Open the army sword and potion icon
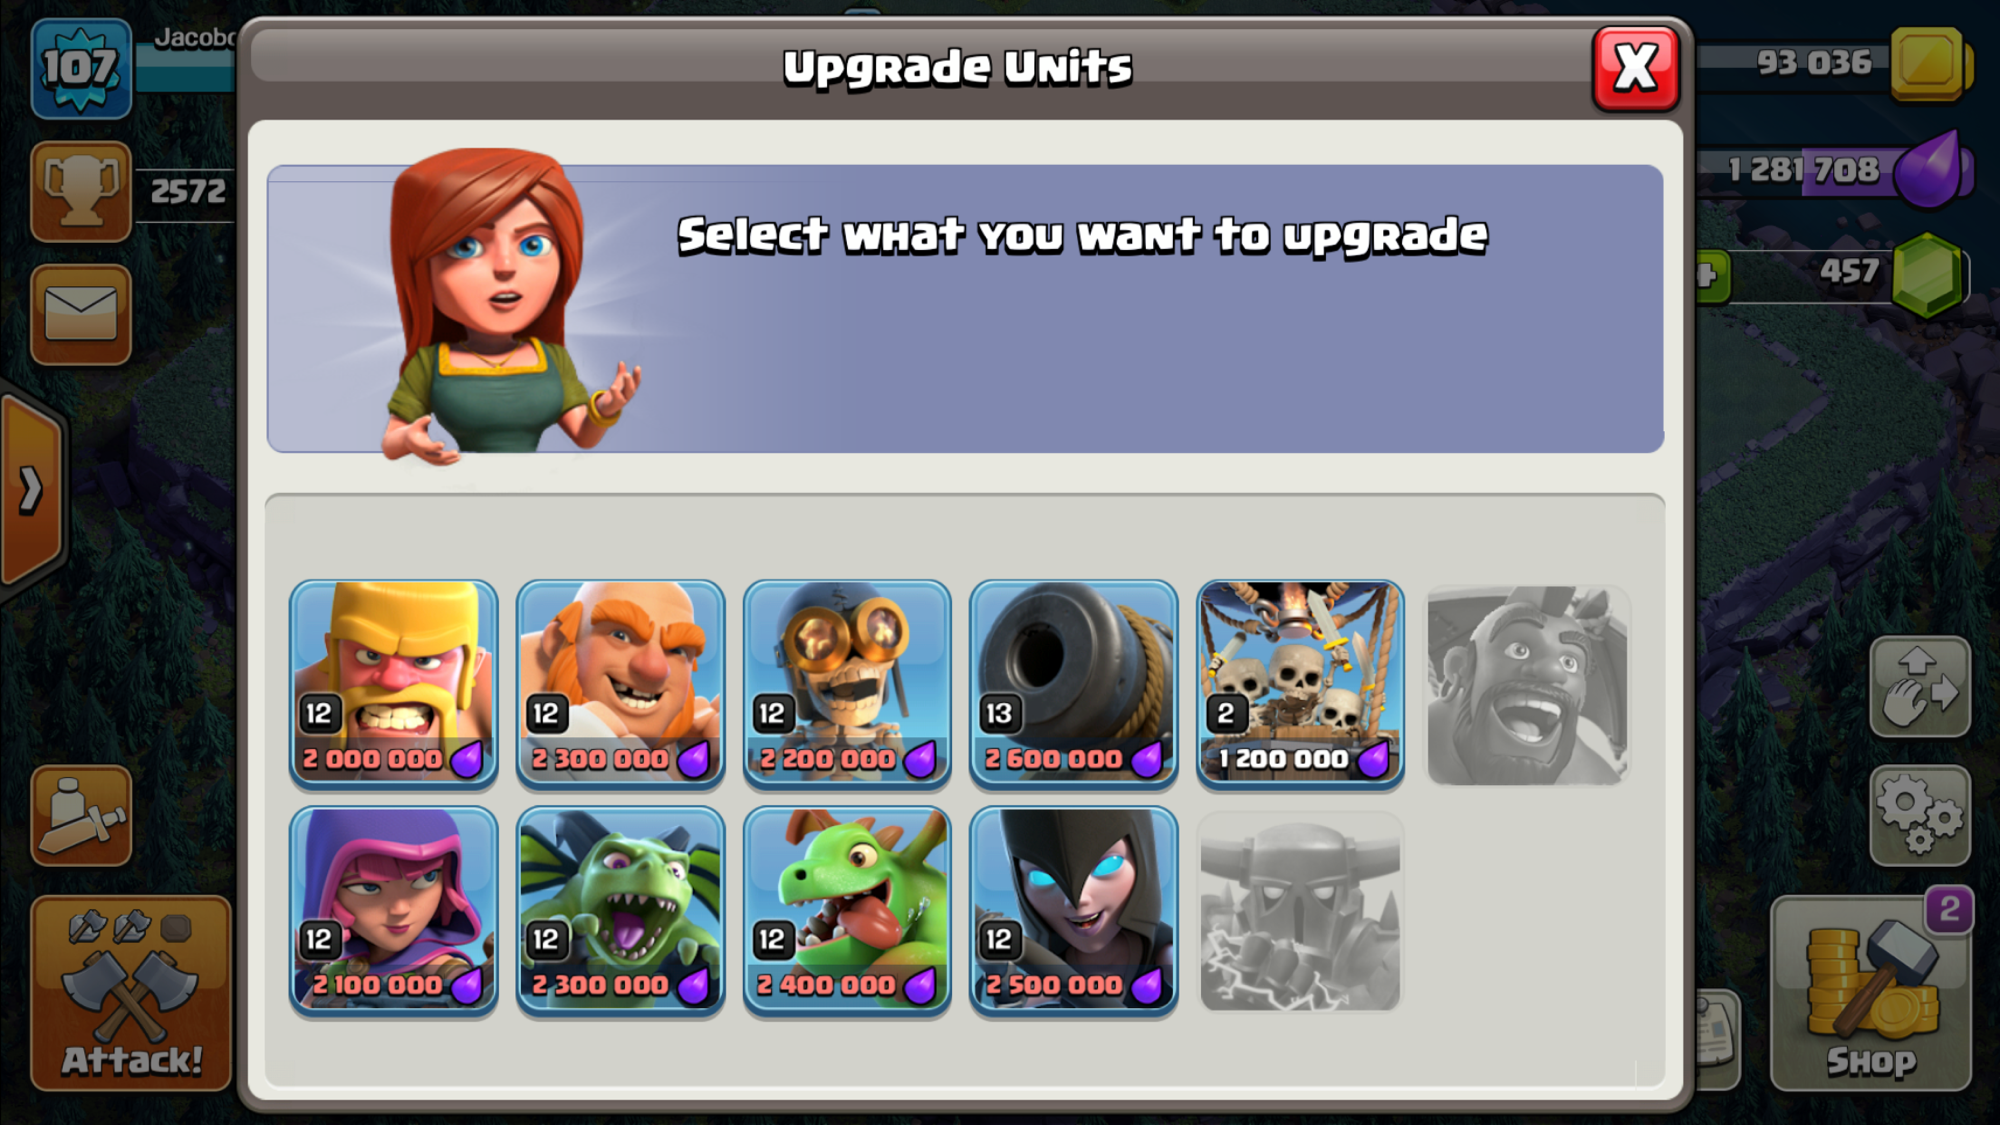 pyautogui.click(x=81, y=815)
